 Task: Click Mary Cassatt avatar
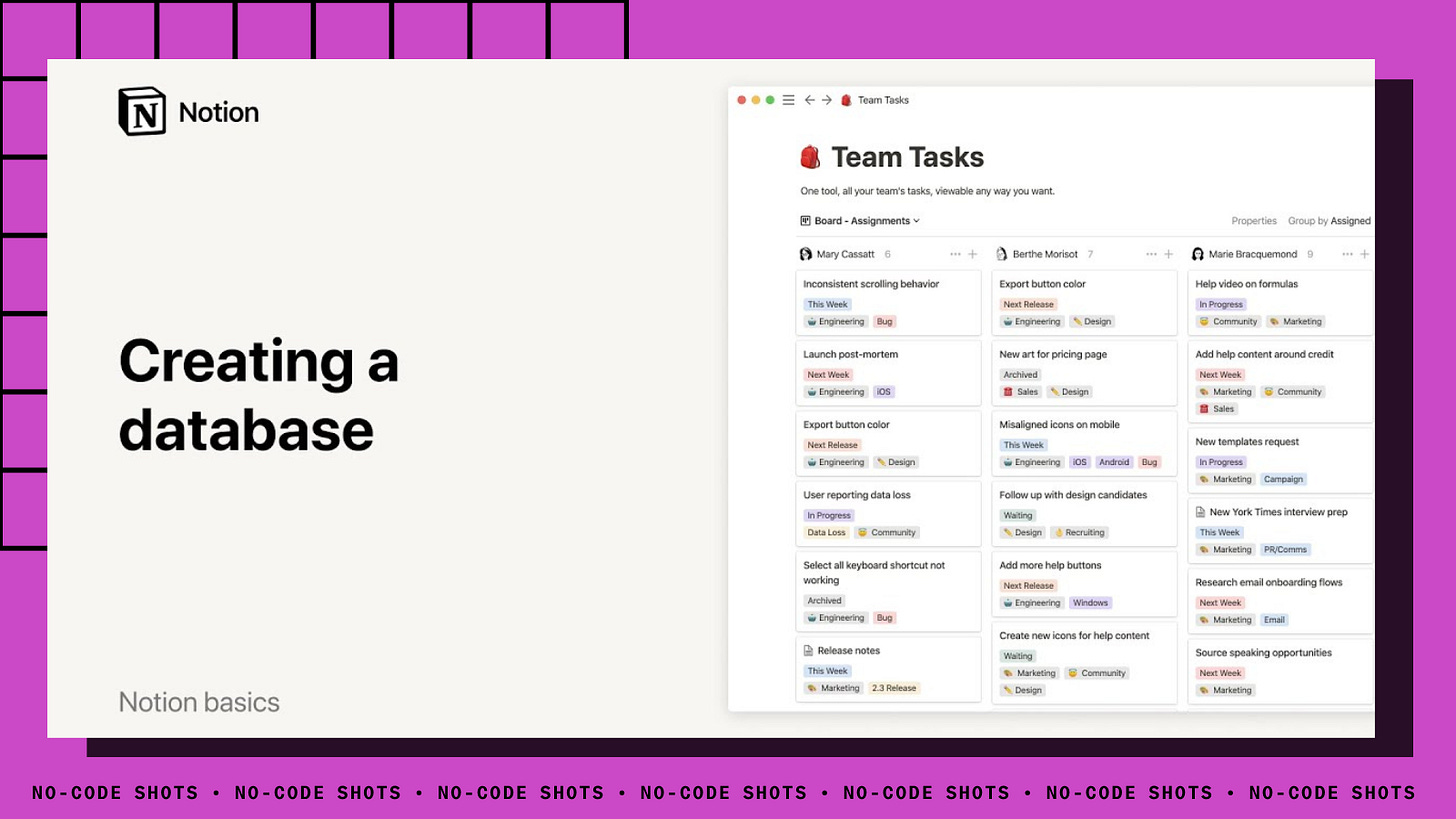[806, 254]
